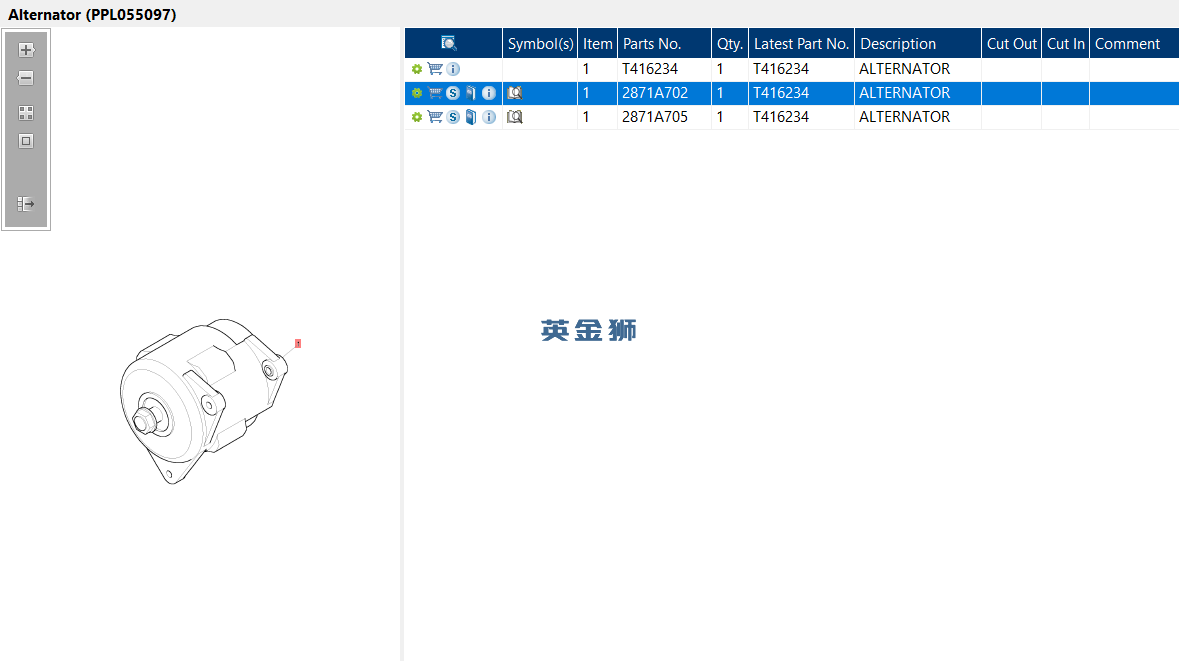
Task: Sort by the Item column header
Action: click(598, 44)
